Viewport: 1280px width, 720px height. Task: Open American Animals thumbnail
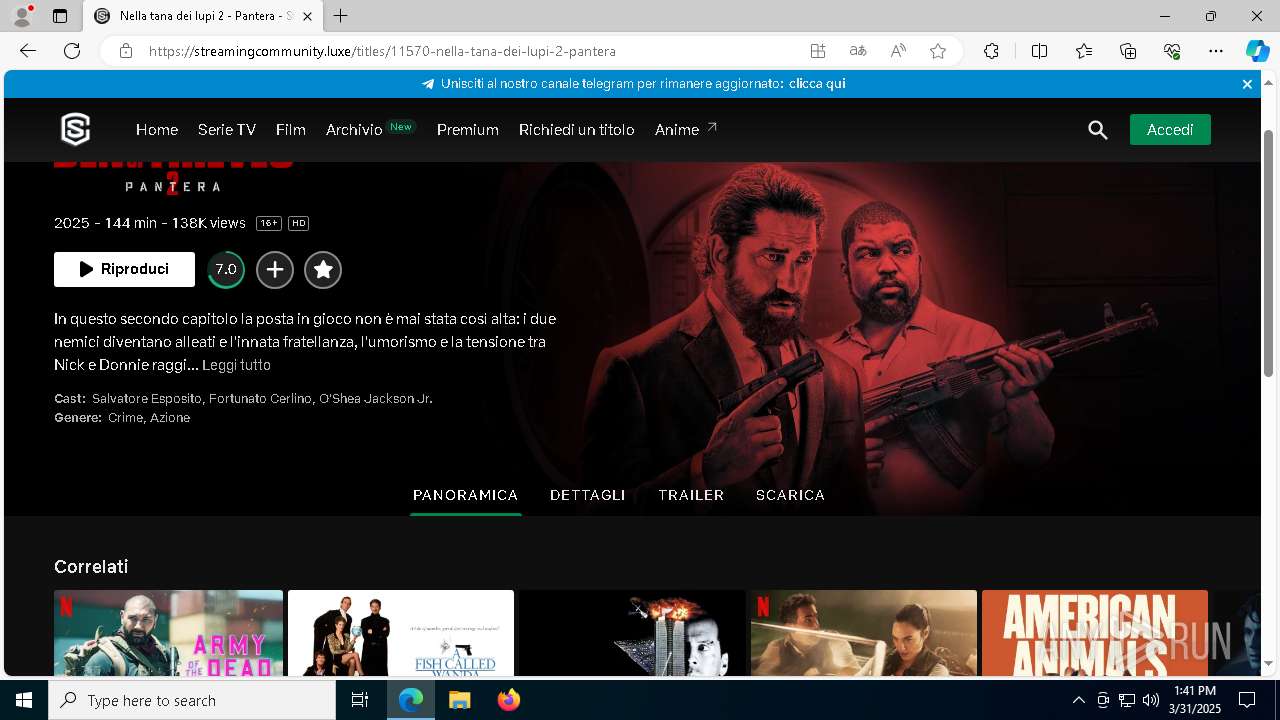pos(1095,633)
